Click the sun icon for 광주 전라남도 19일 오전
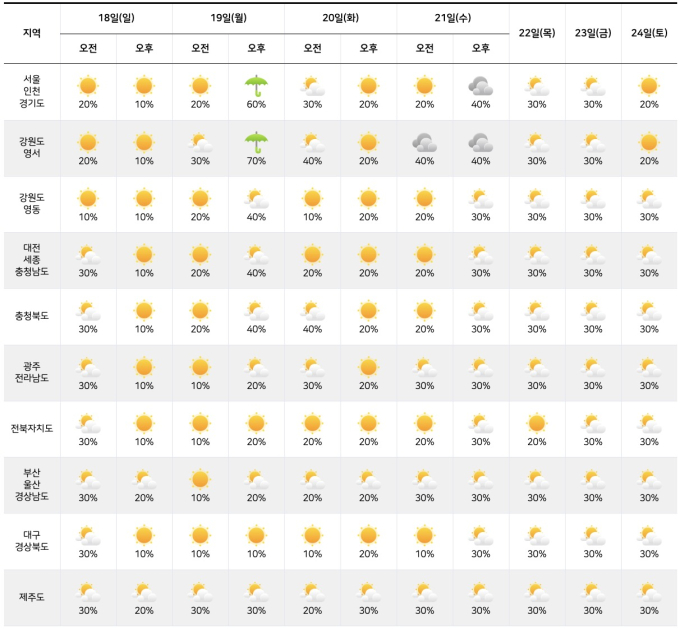680x629 pixels. (200, 367)
